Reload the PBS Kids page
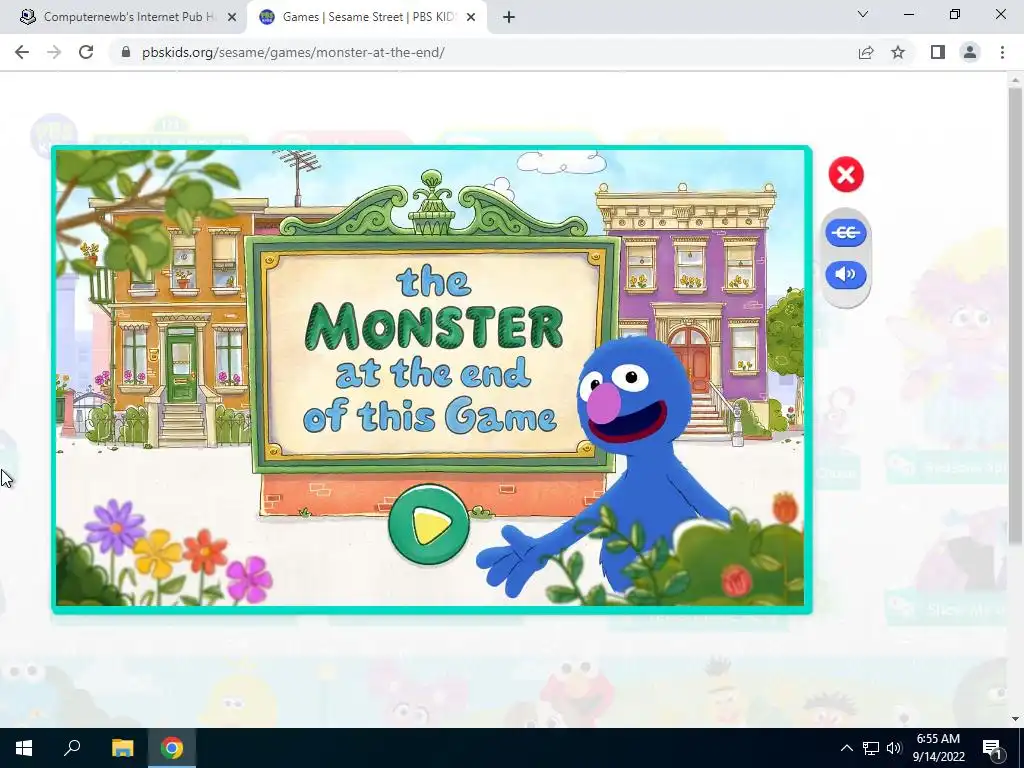Image resolution: width=1024 pixels, height=768 pixels. pyautogui.click(x=86, y=52)
